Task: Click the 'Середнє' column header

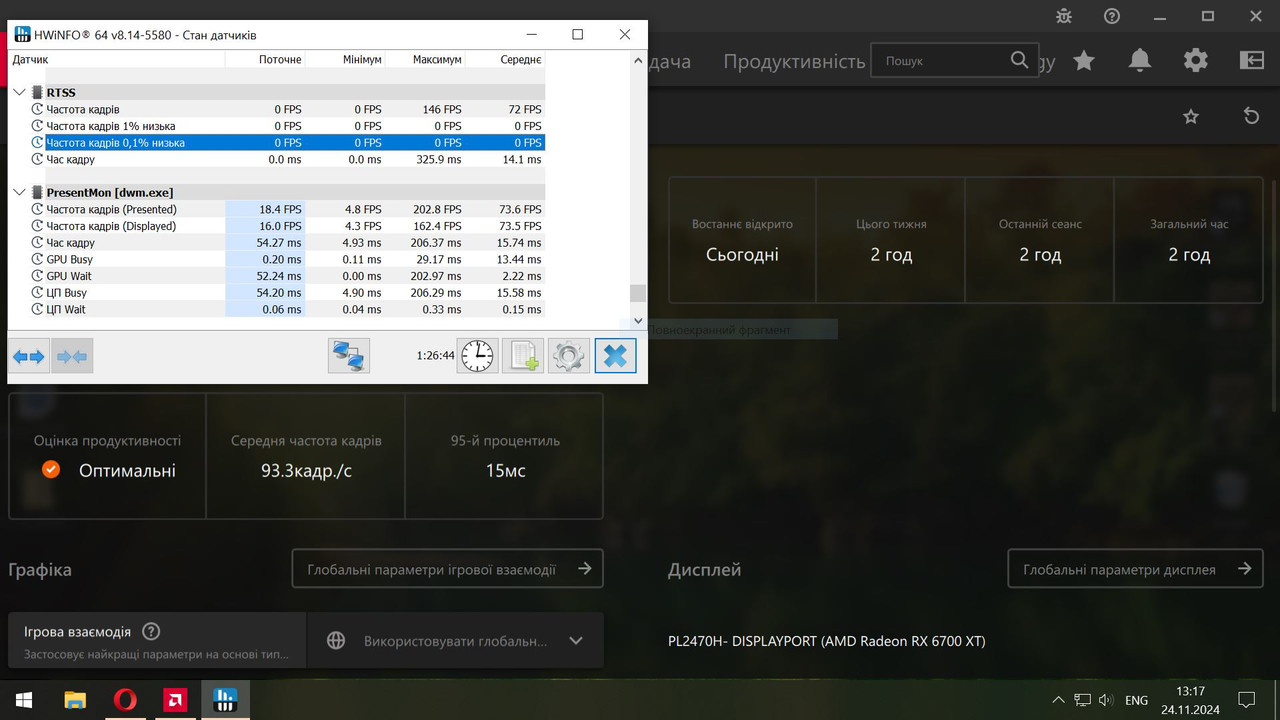Action: coord(505,60)
